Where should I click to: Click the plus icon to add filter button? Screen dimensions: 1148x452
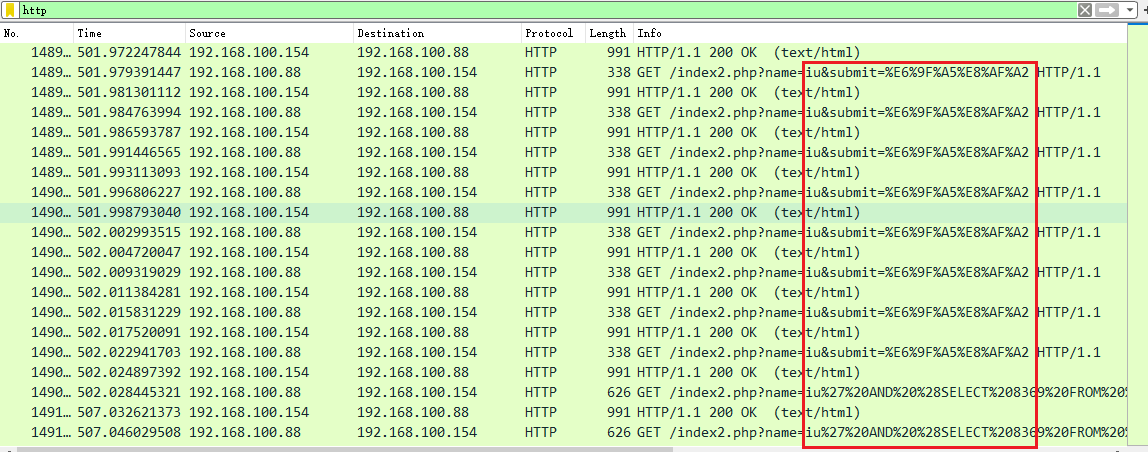coord(1143,10)
